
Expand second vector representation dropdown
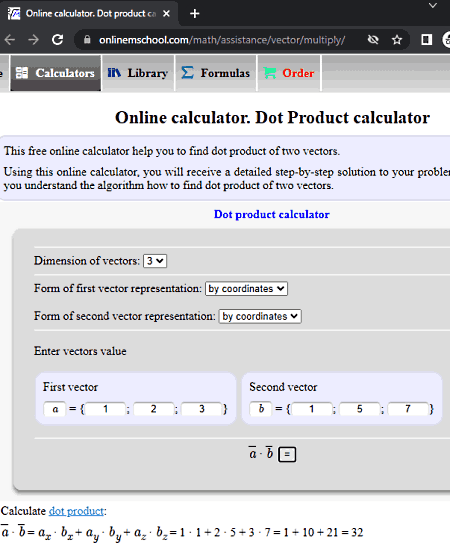pos(260,317)
